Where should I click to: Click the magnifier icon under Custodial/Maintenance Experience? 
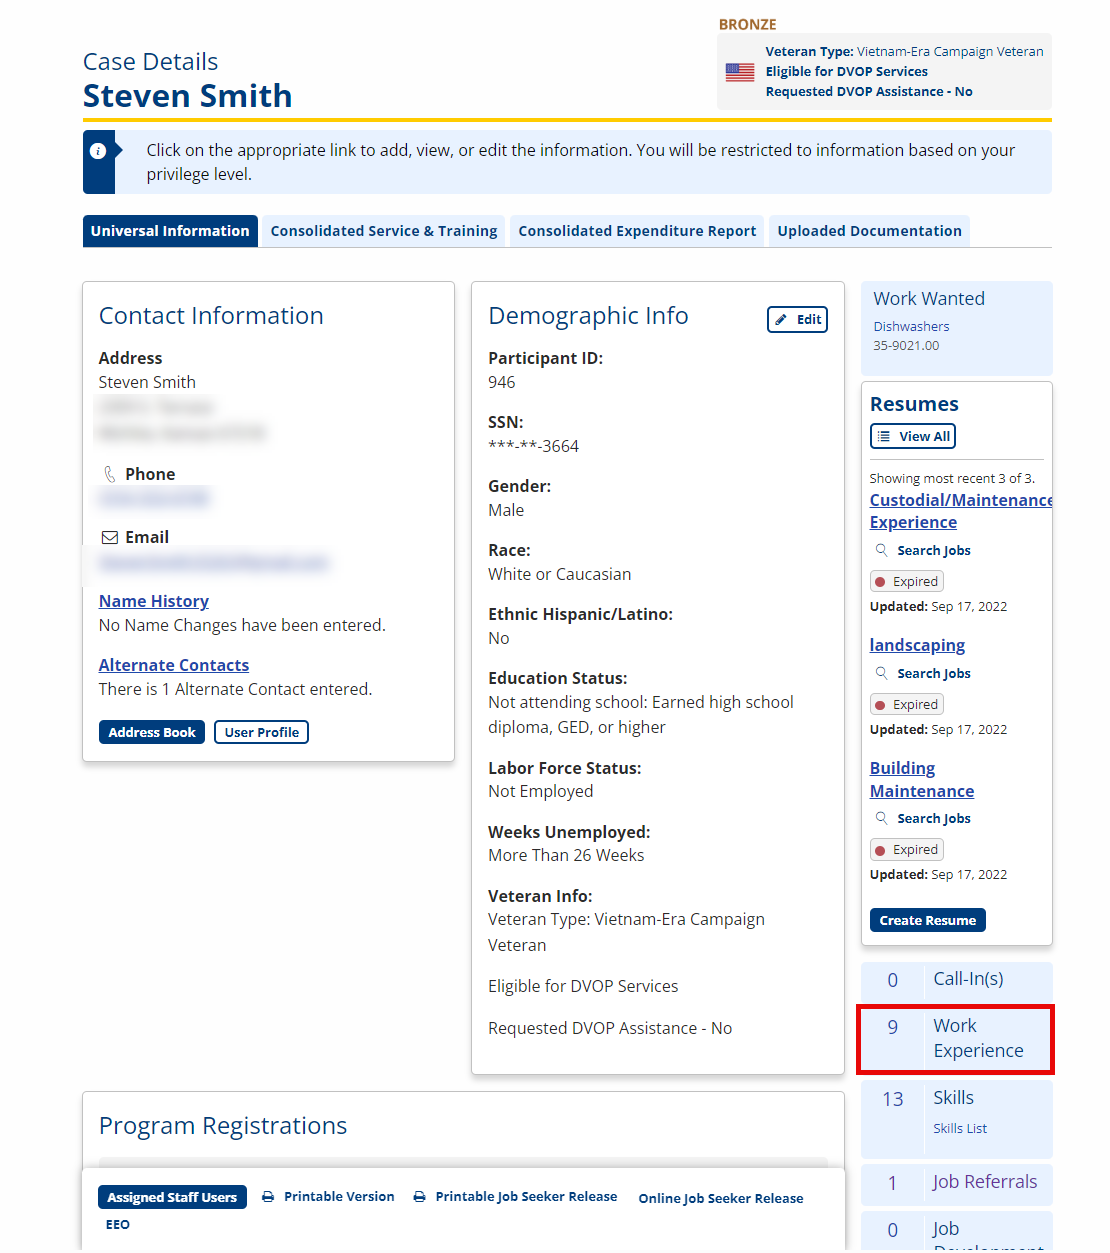pos(881,550)
